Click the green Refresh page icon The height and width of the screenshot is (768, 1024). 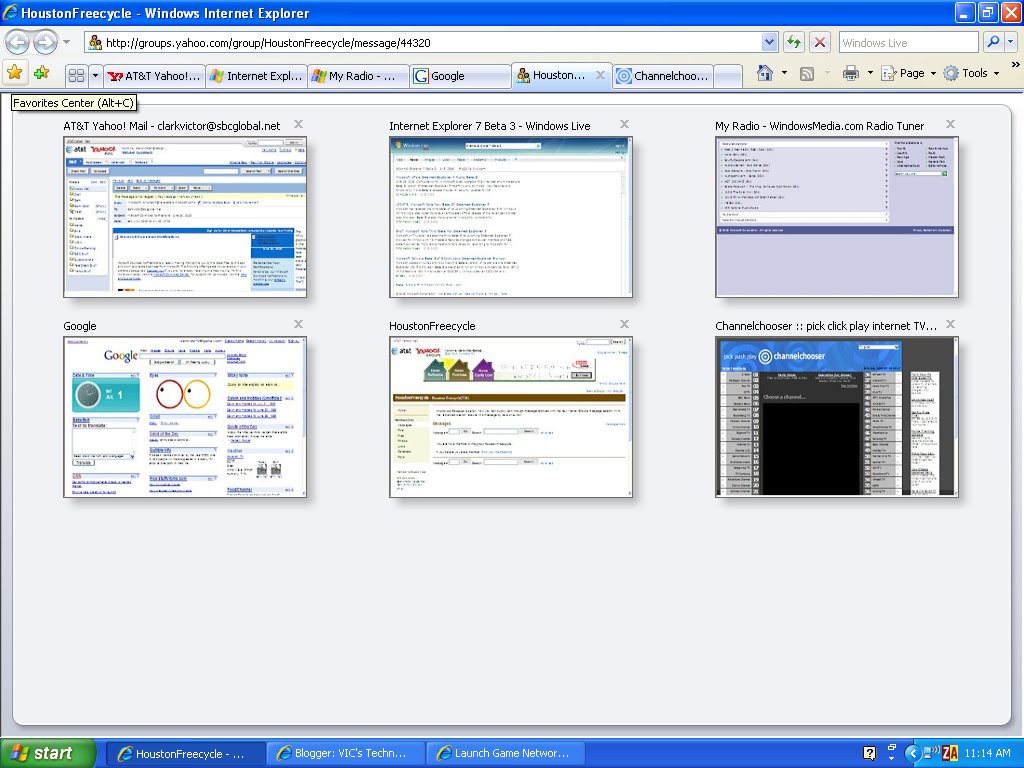(793, 42)
